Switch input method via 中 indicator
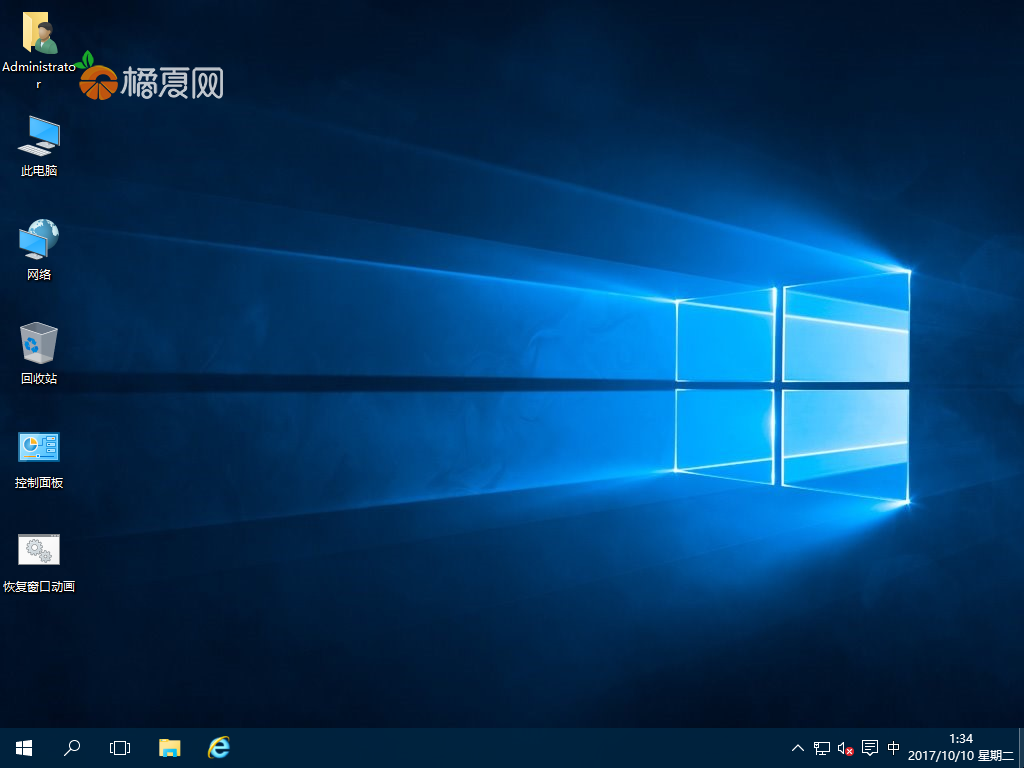This screenshot has width=1024, height=768. [x=894, y=748]
